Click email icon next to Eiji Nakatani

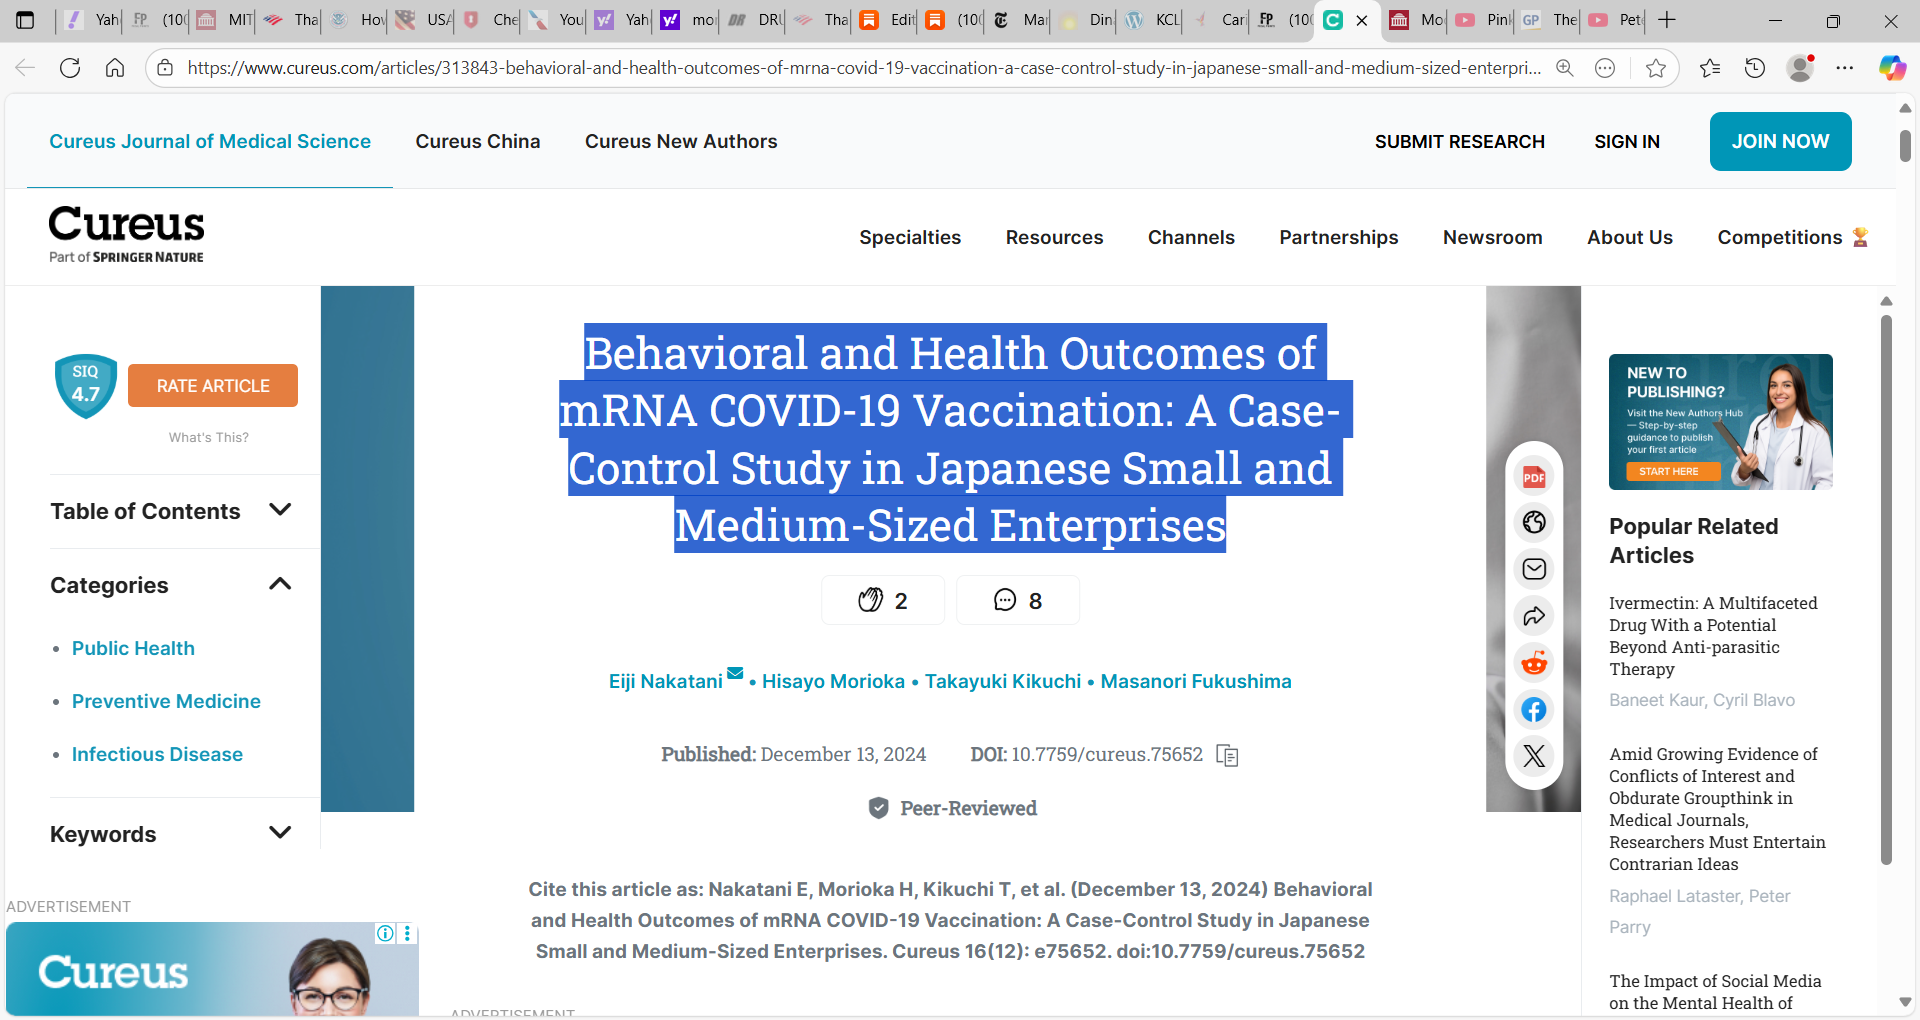735,673
